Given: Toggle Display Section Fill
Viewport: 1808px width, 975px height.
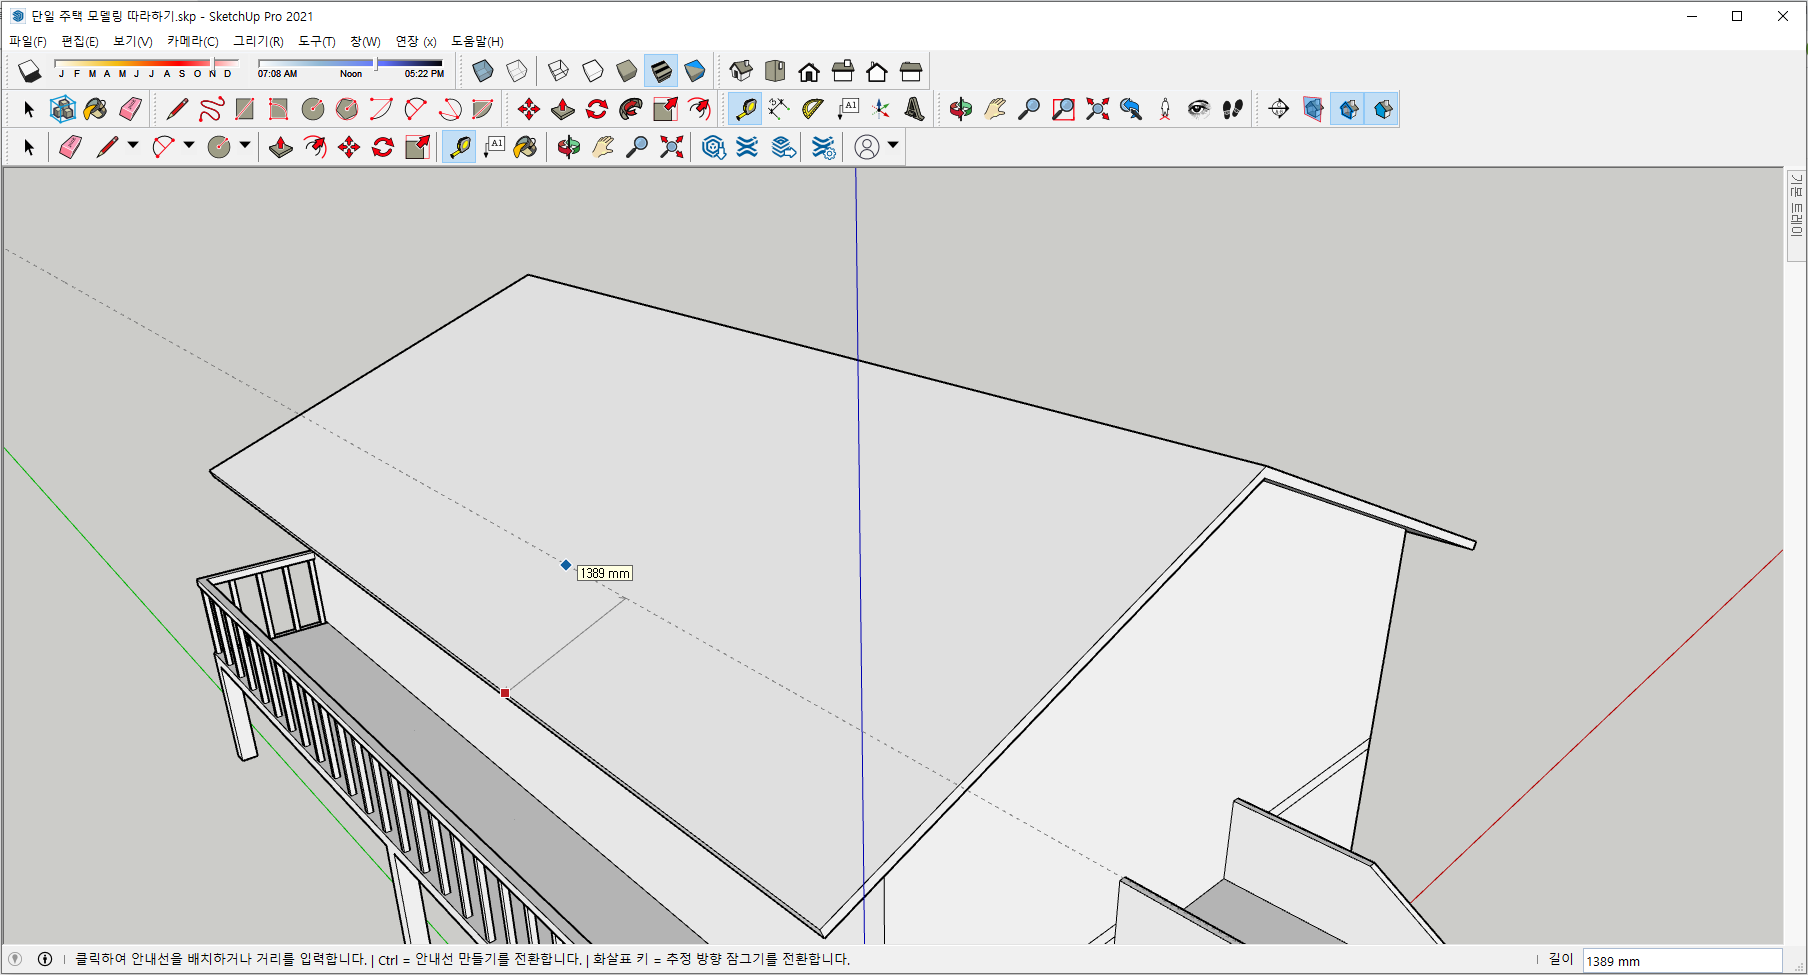Looking at the screenshot, I should pyautogui.click(x=1382, y=109).
